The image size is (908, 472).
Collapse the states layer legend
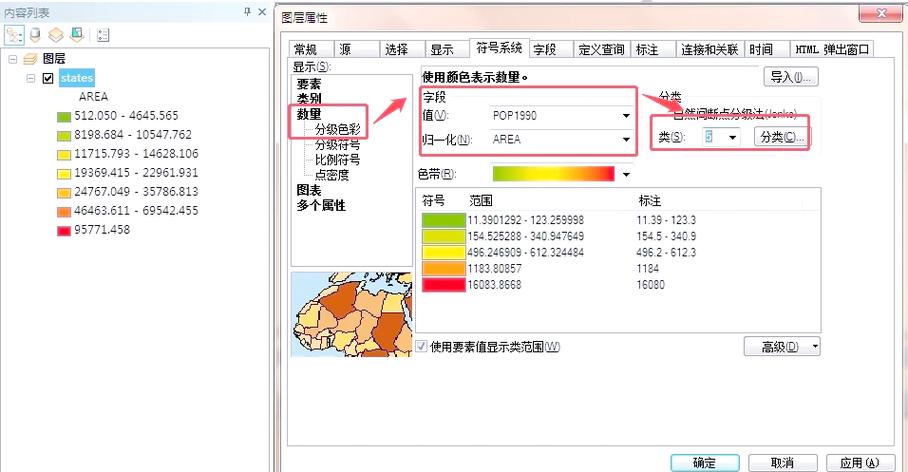(31, 78)
